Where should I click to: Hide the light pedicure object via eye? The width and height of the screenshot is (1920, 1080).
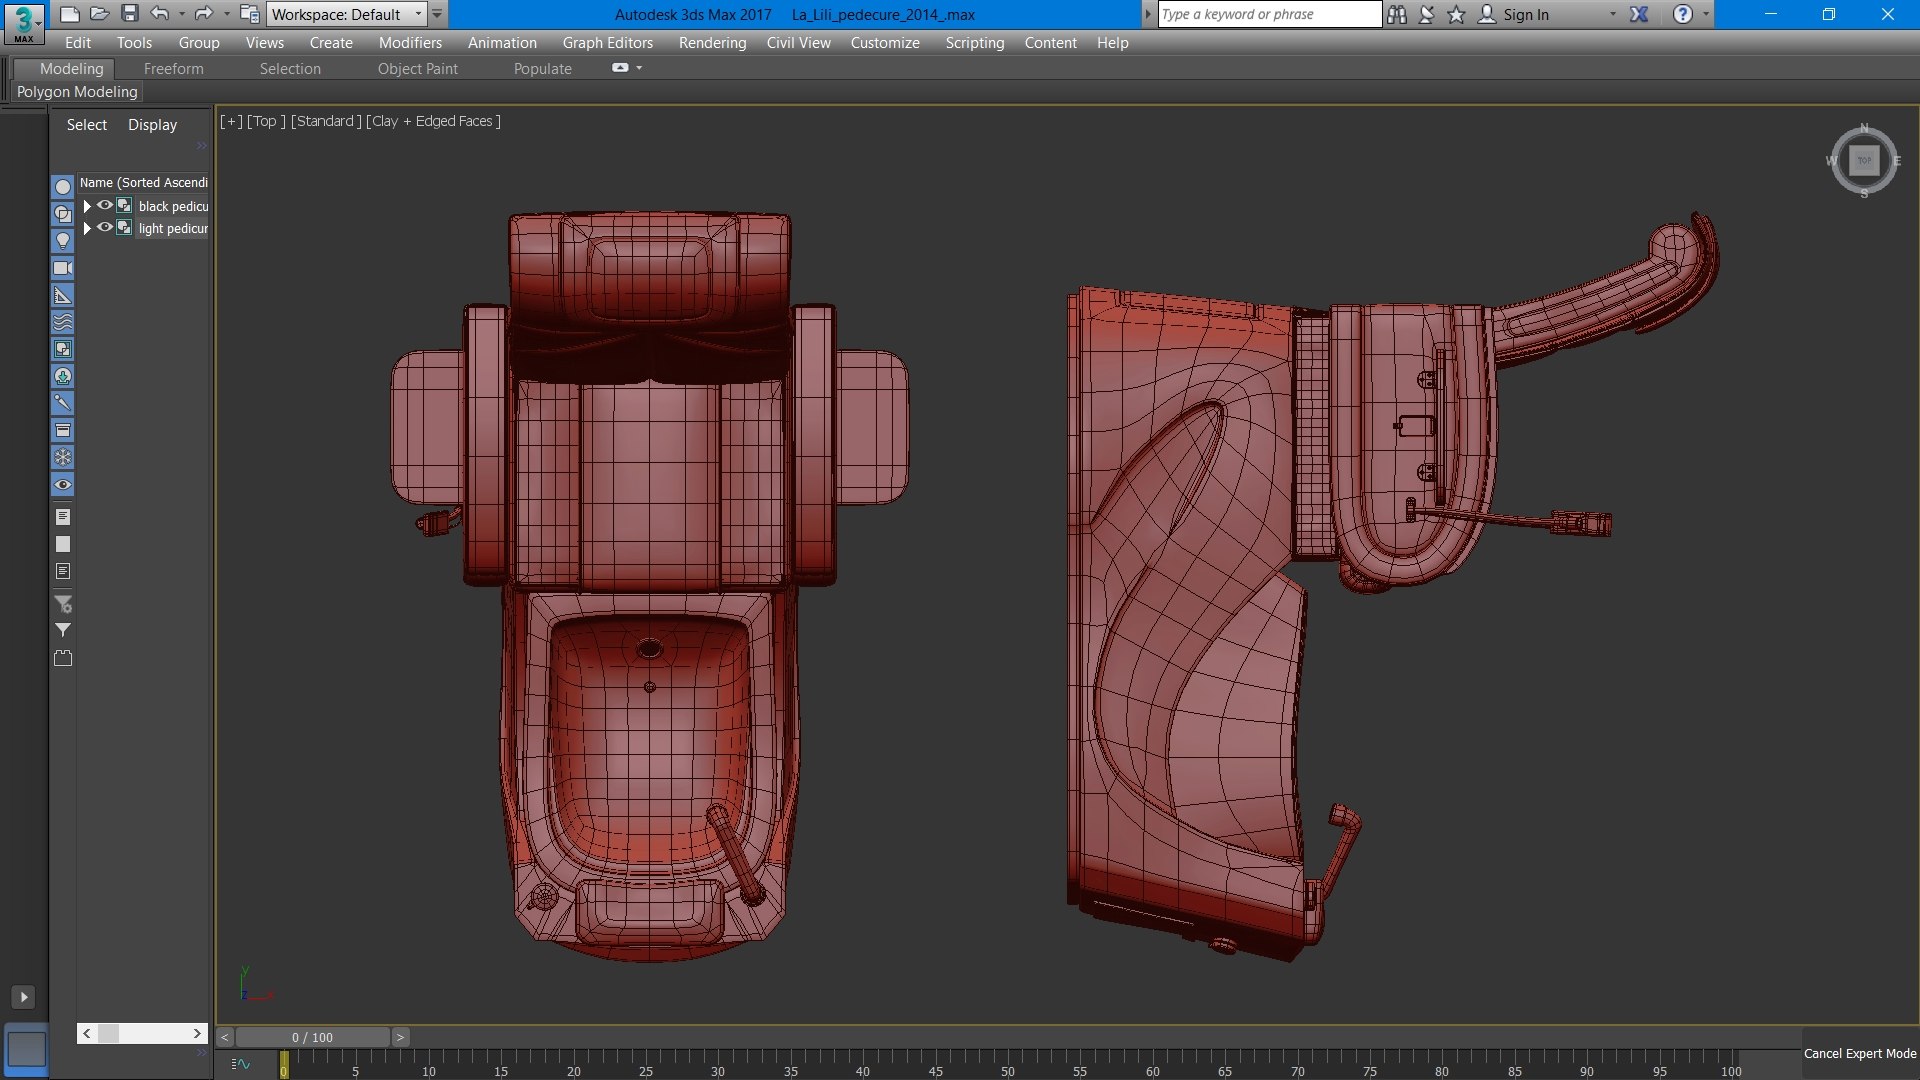(104, 227)
